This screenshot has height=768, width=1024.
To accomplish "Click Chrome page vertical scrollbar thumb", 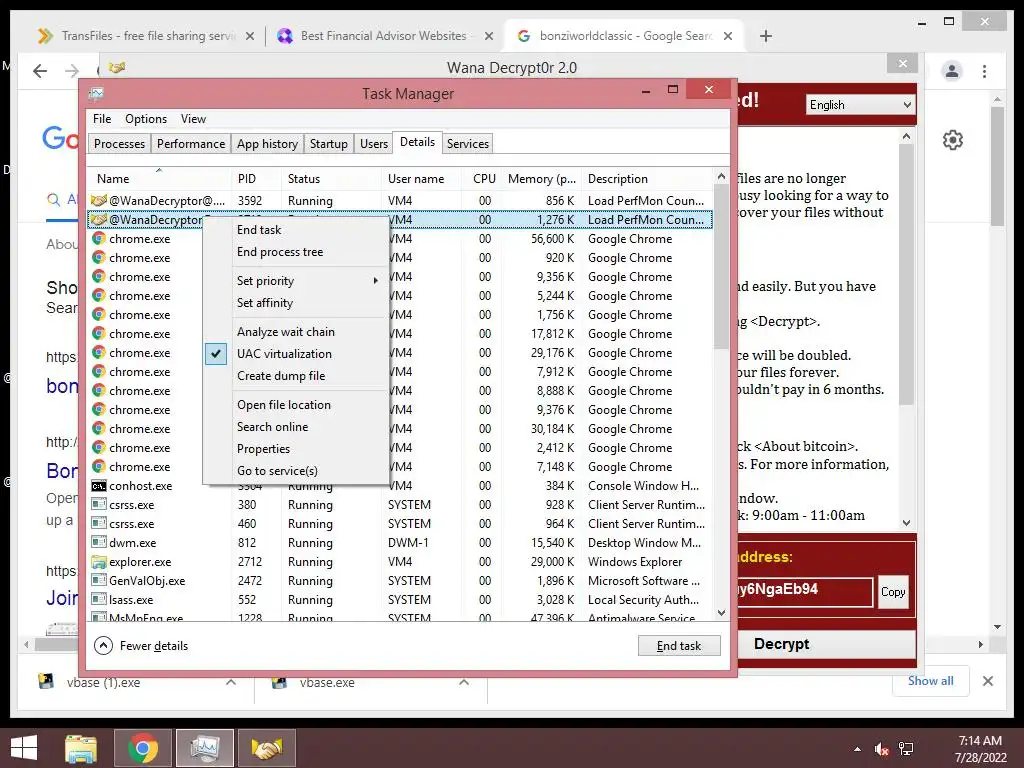I will point(997,167).
